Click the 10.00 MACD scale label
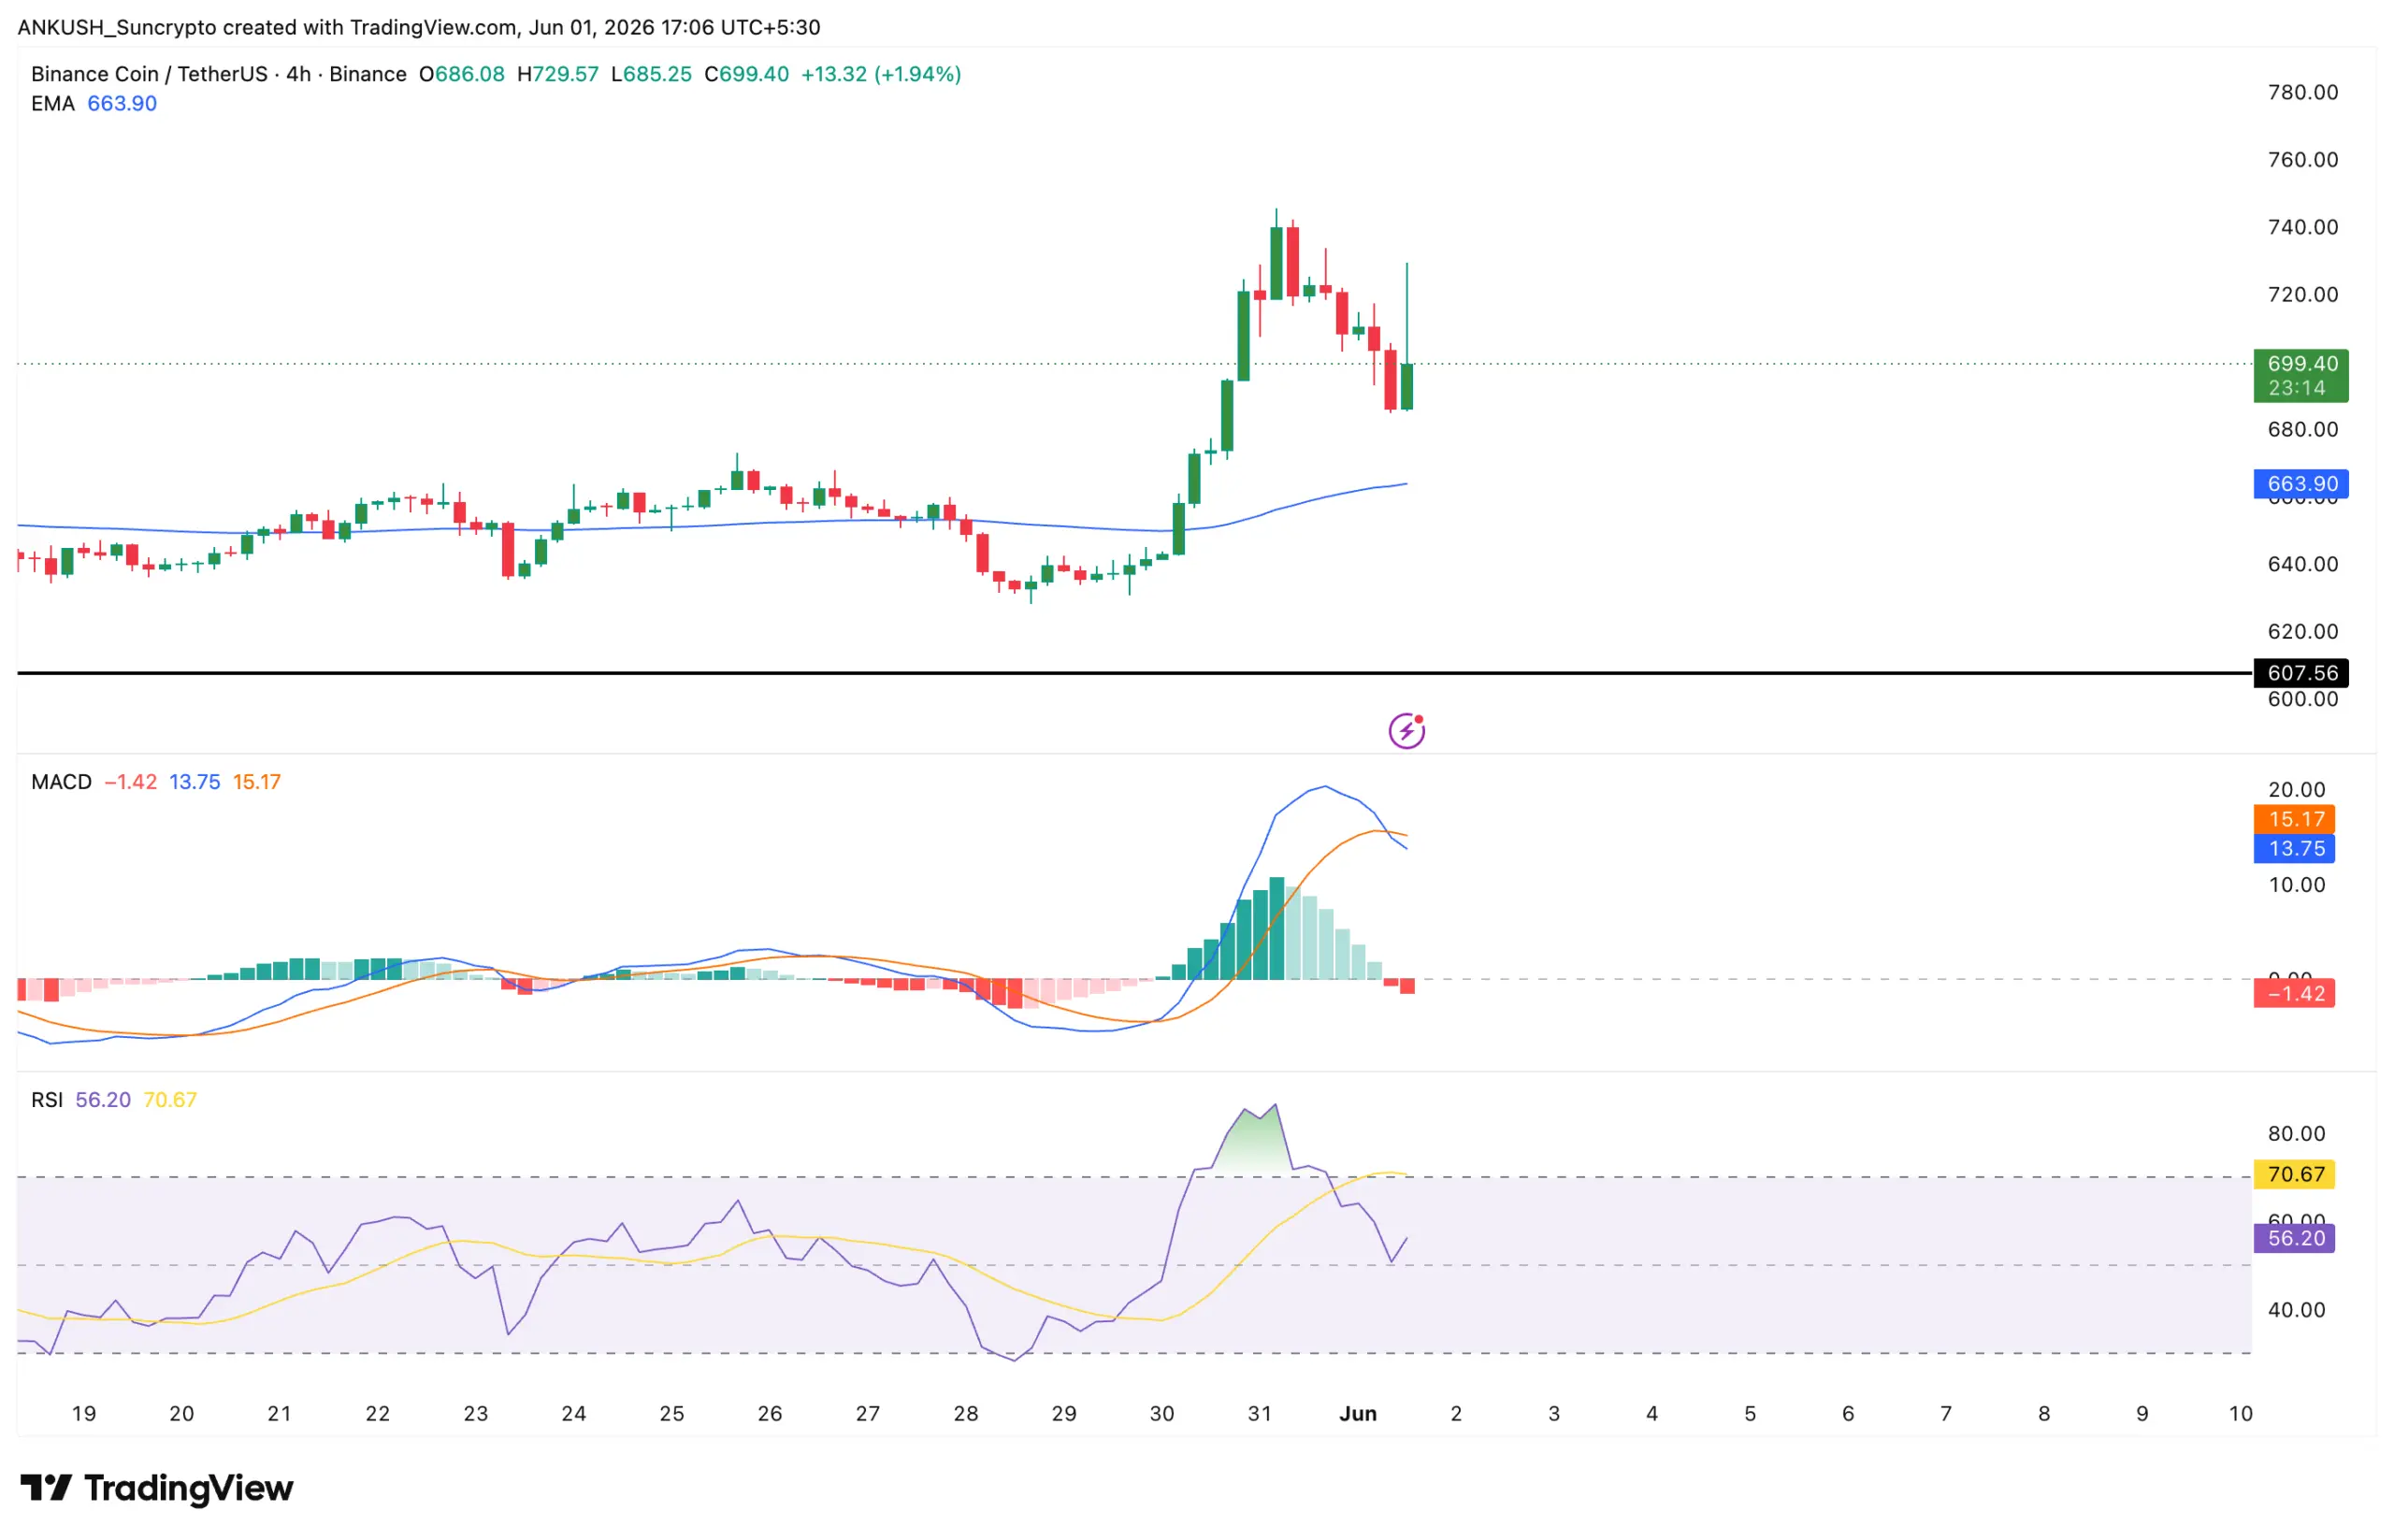The image size is (2394, 1540). click(x=2297, y=885)
